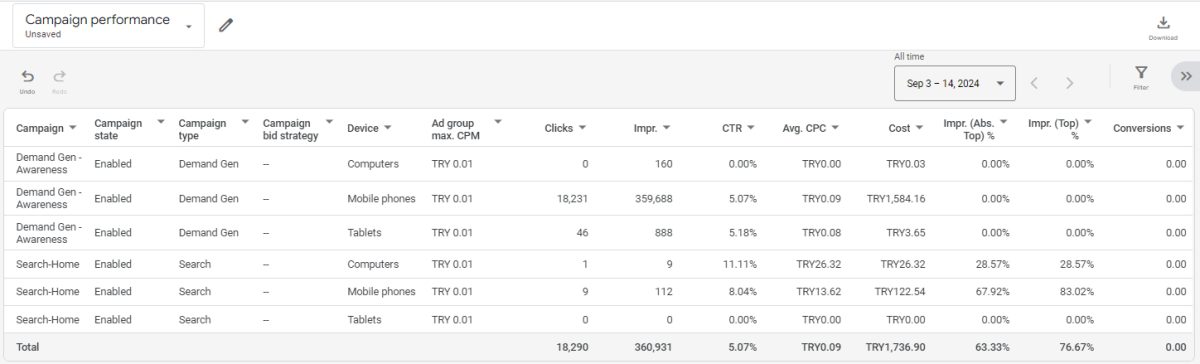Go to next date range arrow
This screenshot has height=364, width=1200.
click(1069, 83)
